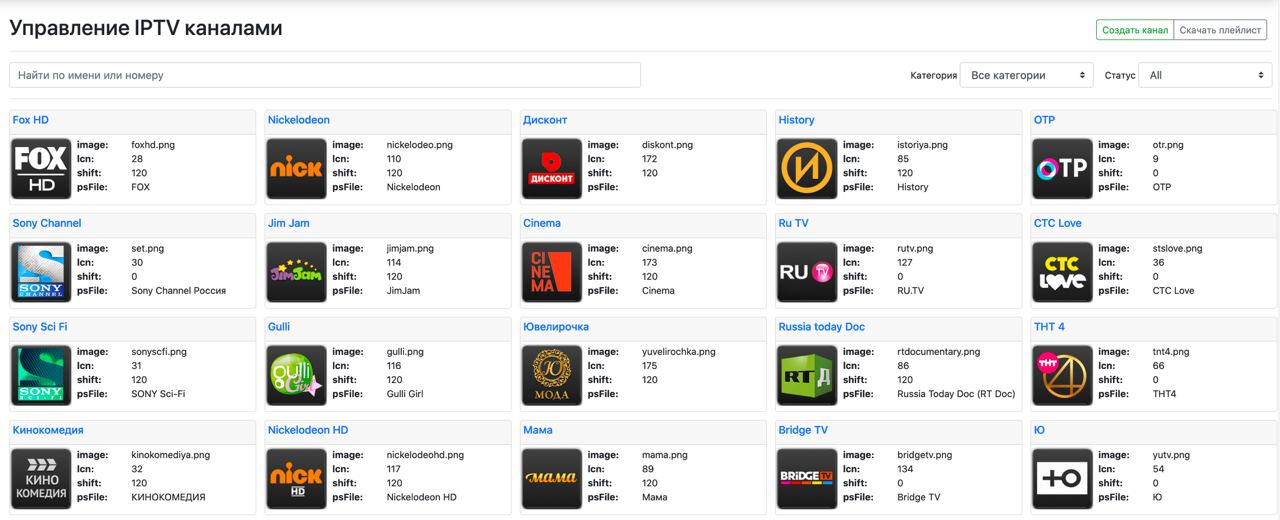
Task: Click the Cinema channel logo
Action: (x=552, y=273)
